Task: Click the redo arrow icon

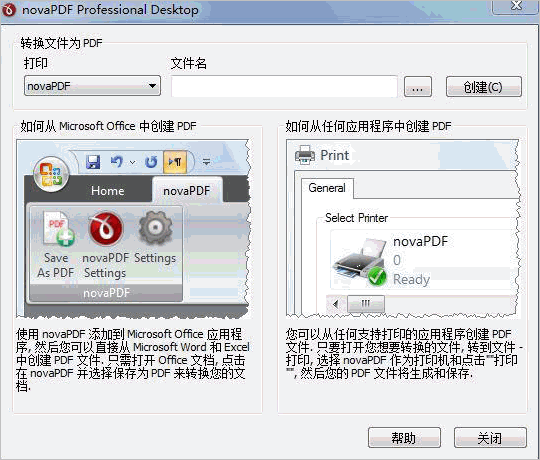Action: click(x=151, y=161)
